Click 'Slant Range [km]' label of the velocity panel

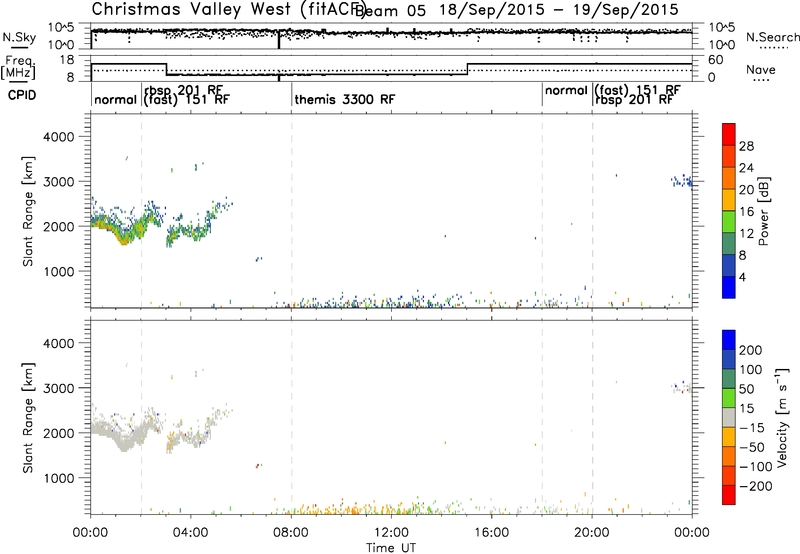click(x=28, y=417)
